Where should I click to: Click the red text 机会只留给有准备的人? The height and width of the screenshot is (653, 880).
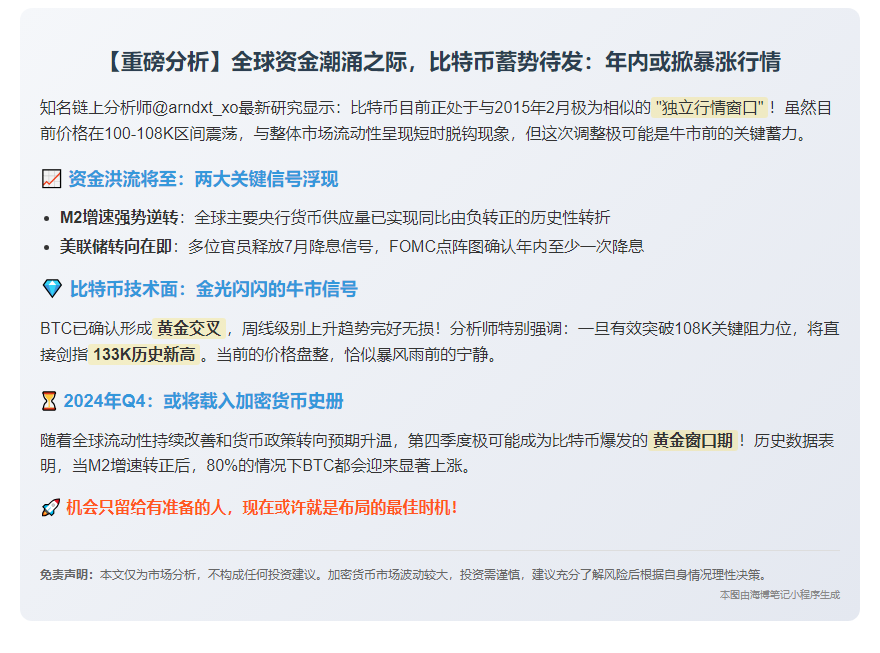coord(146,508)
